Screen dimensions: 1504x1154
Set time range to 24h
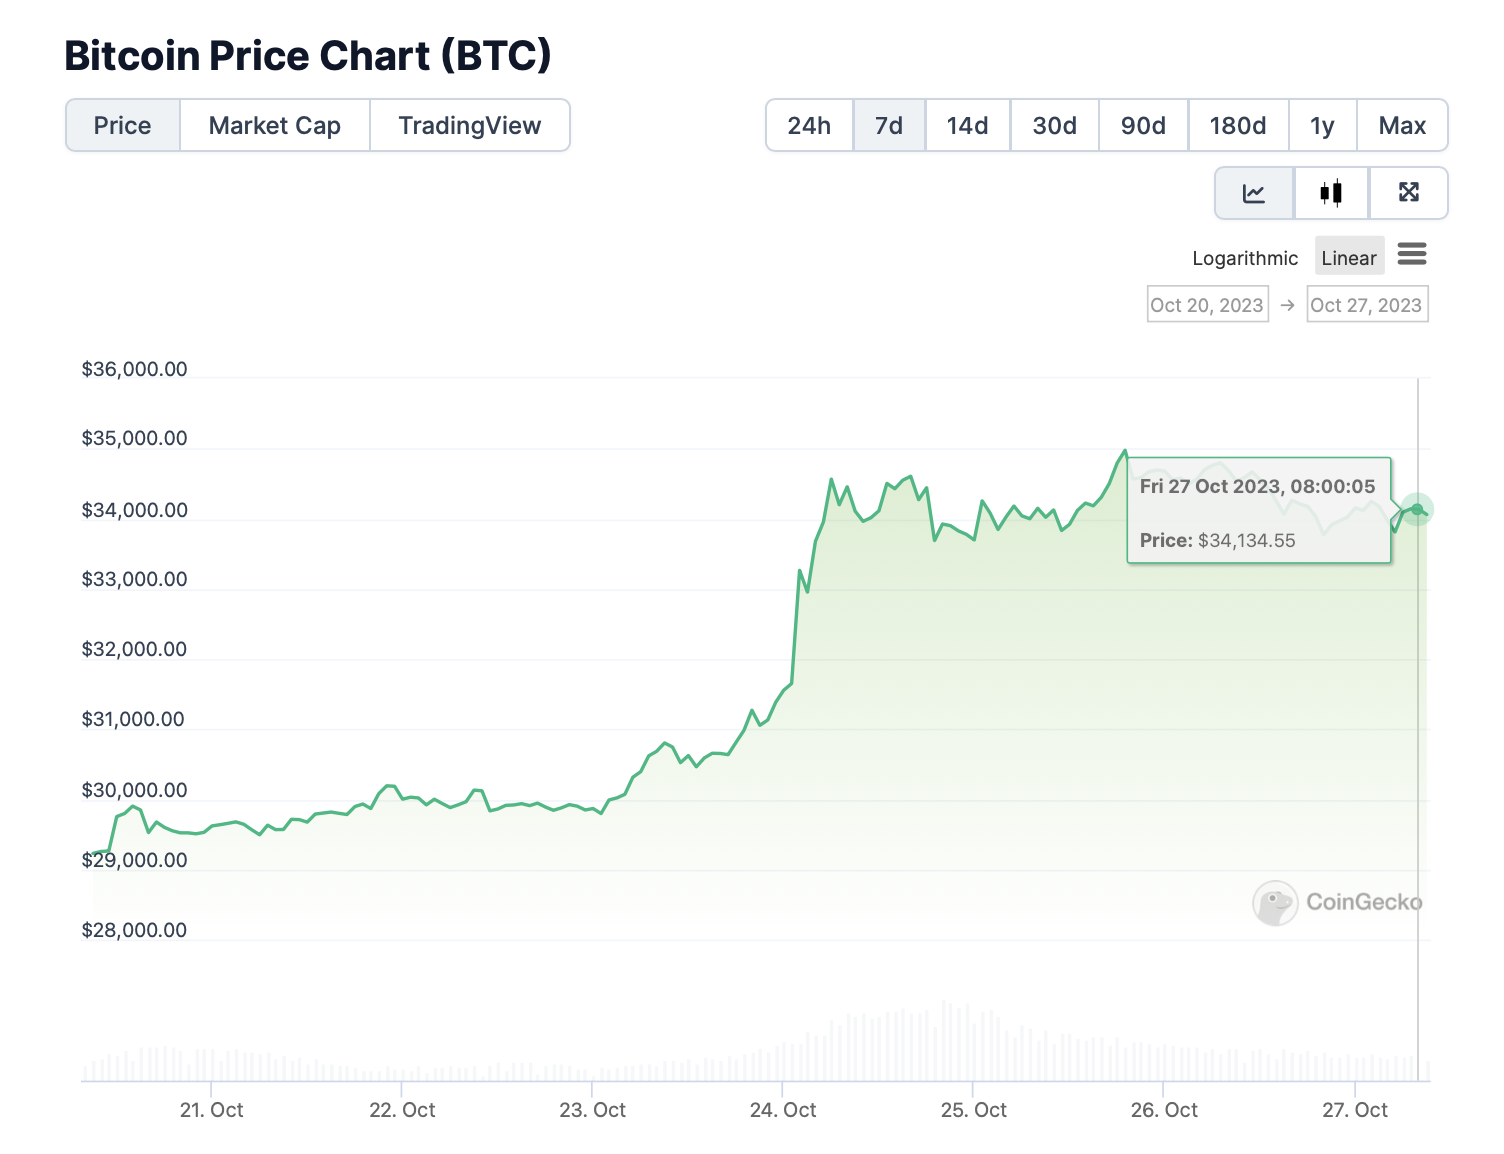809,126
